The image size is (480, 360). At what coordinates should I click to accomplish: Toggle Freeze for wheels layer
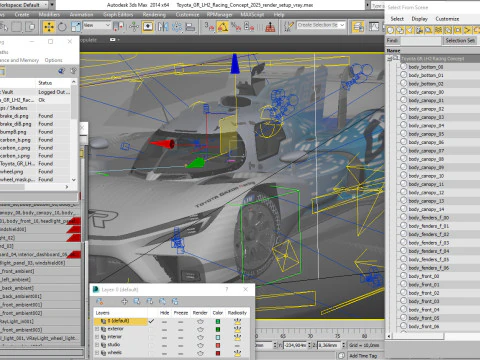[x=181, y=353]
